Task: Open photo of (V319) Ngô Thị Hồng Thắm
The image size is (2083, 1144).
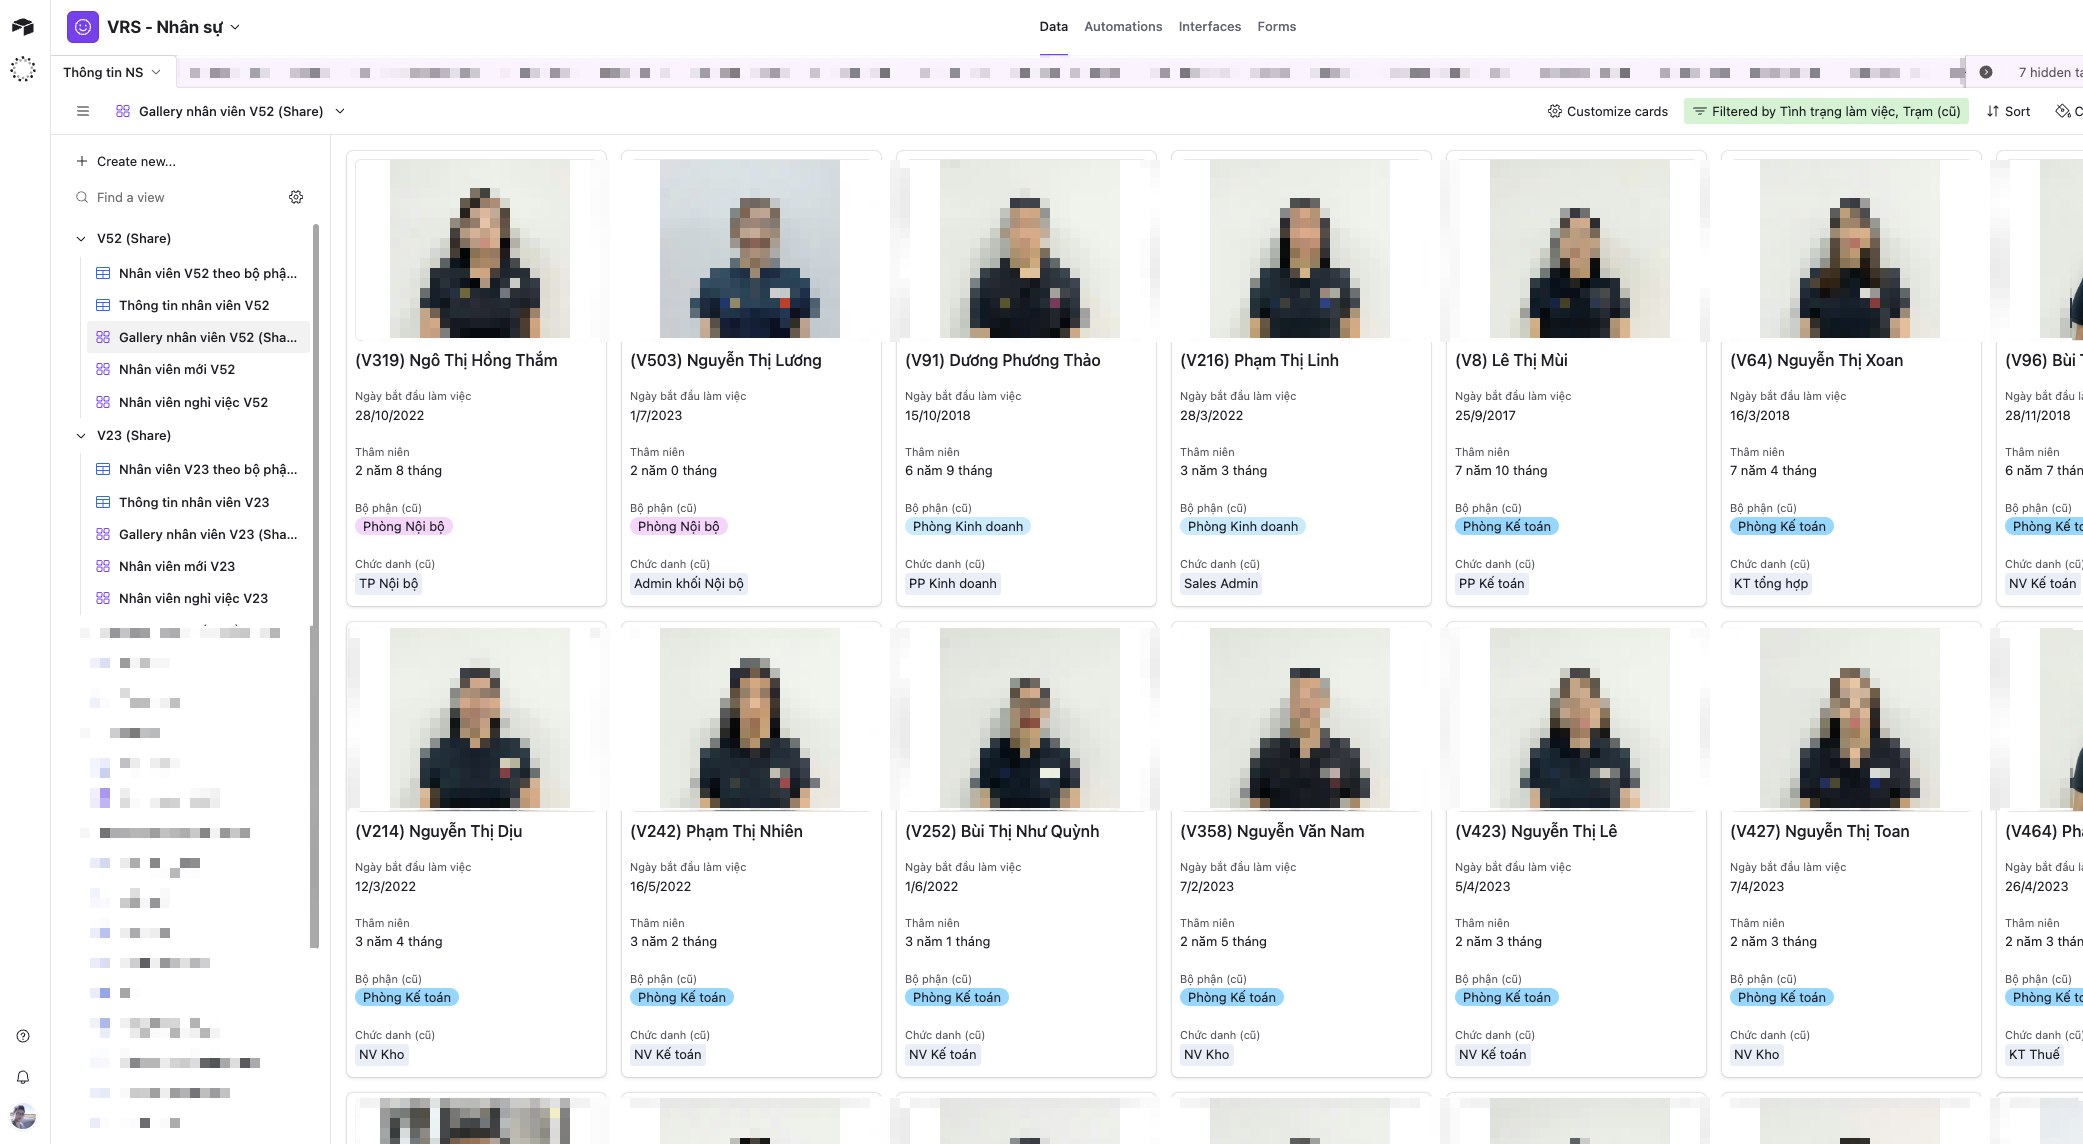Action: pos(480,249)
